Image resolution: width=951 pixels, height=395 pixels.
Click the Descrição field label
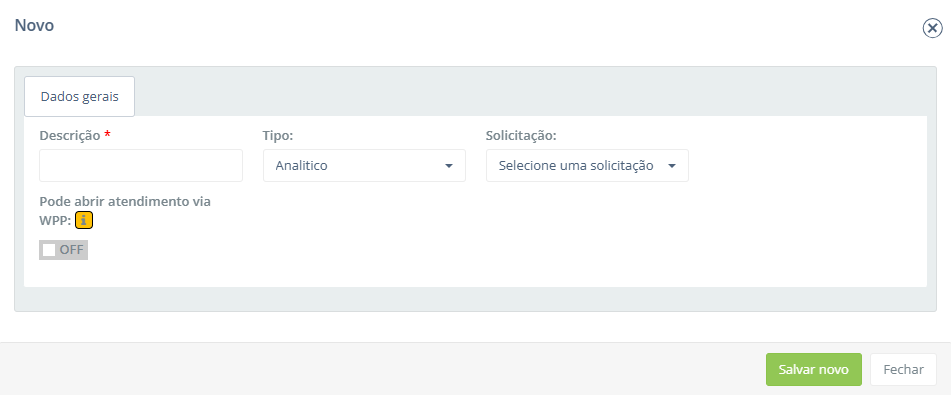tap(70, 135)
